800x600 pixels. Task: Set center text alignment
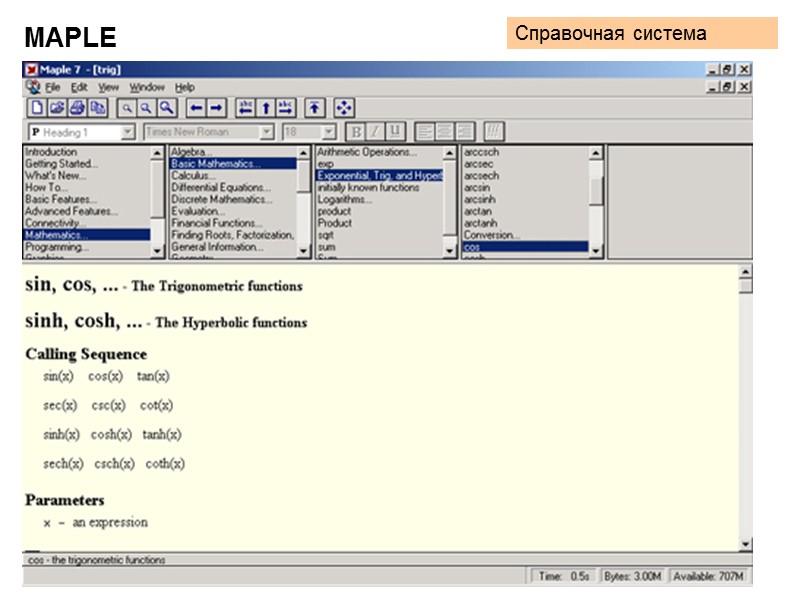point(444,132)
